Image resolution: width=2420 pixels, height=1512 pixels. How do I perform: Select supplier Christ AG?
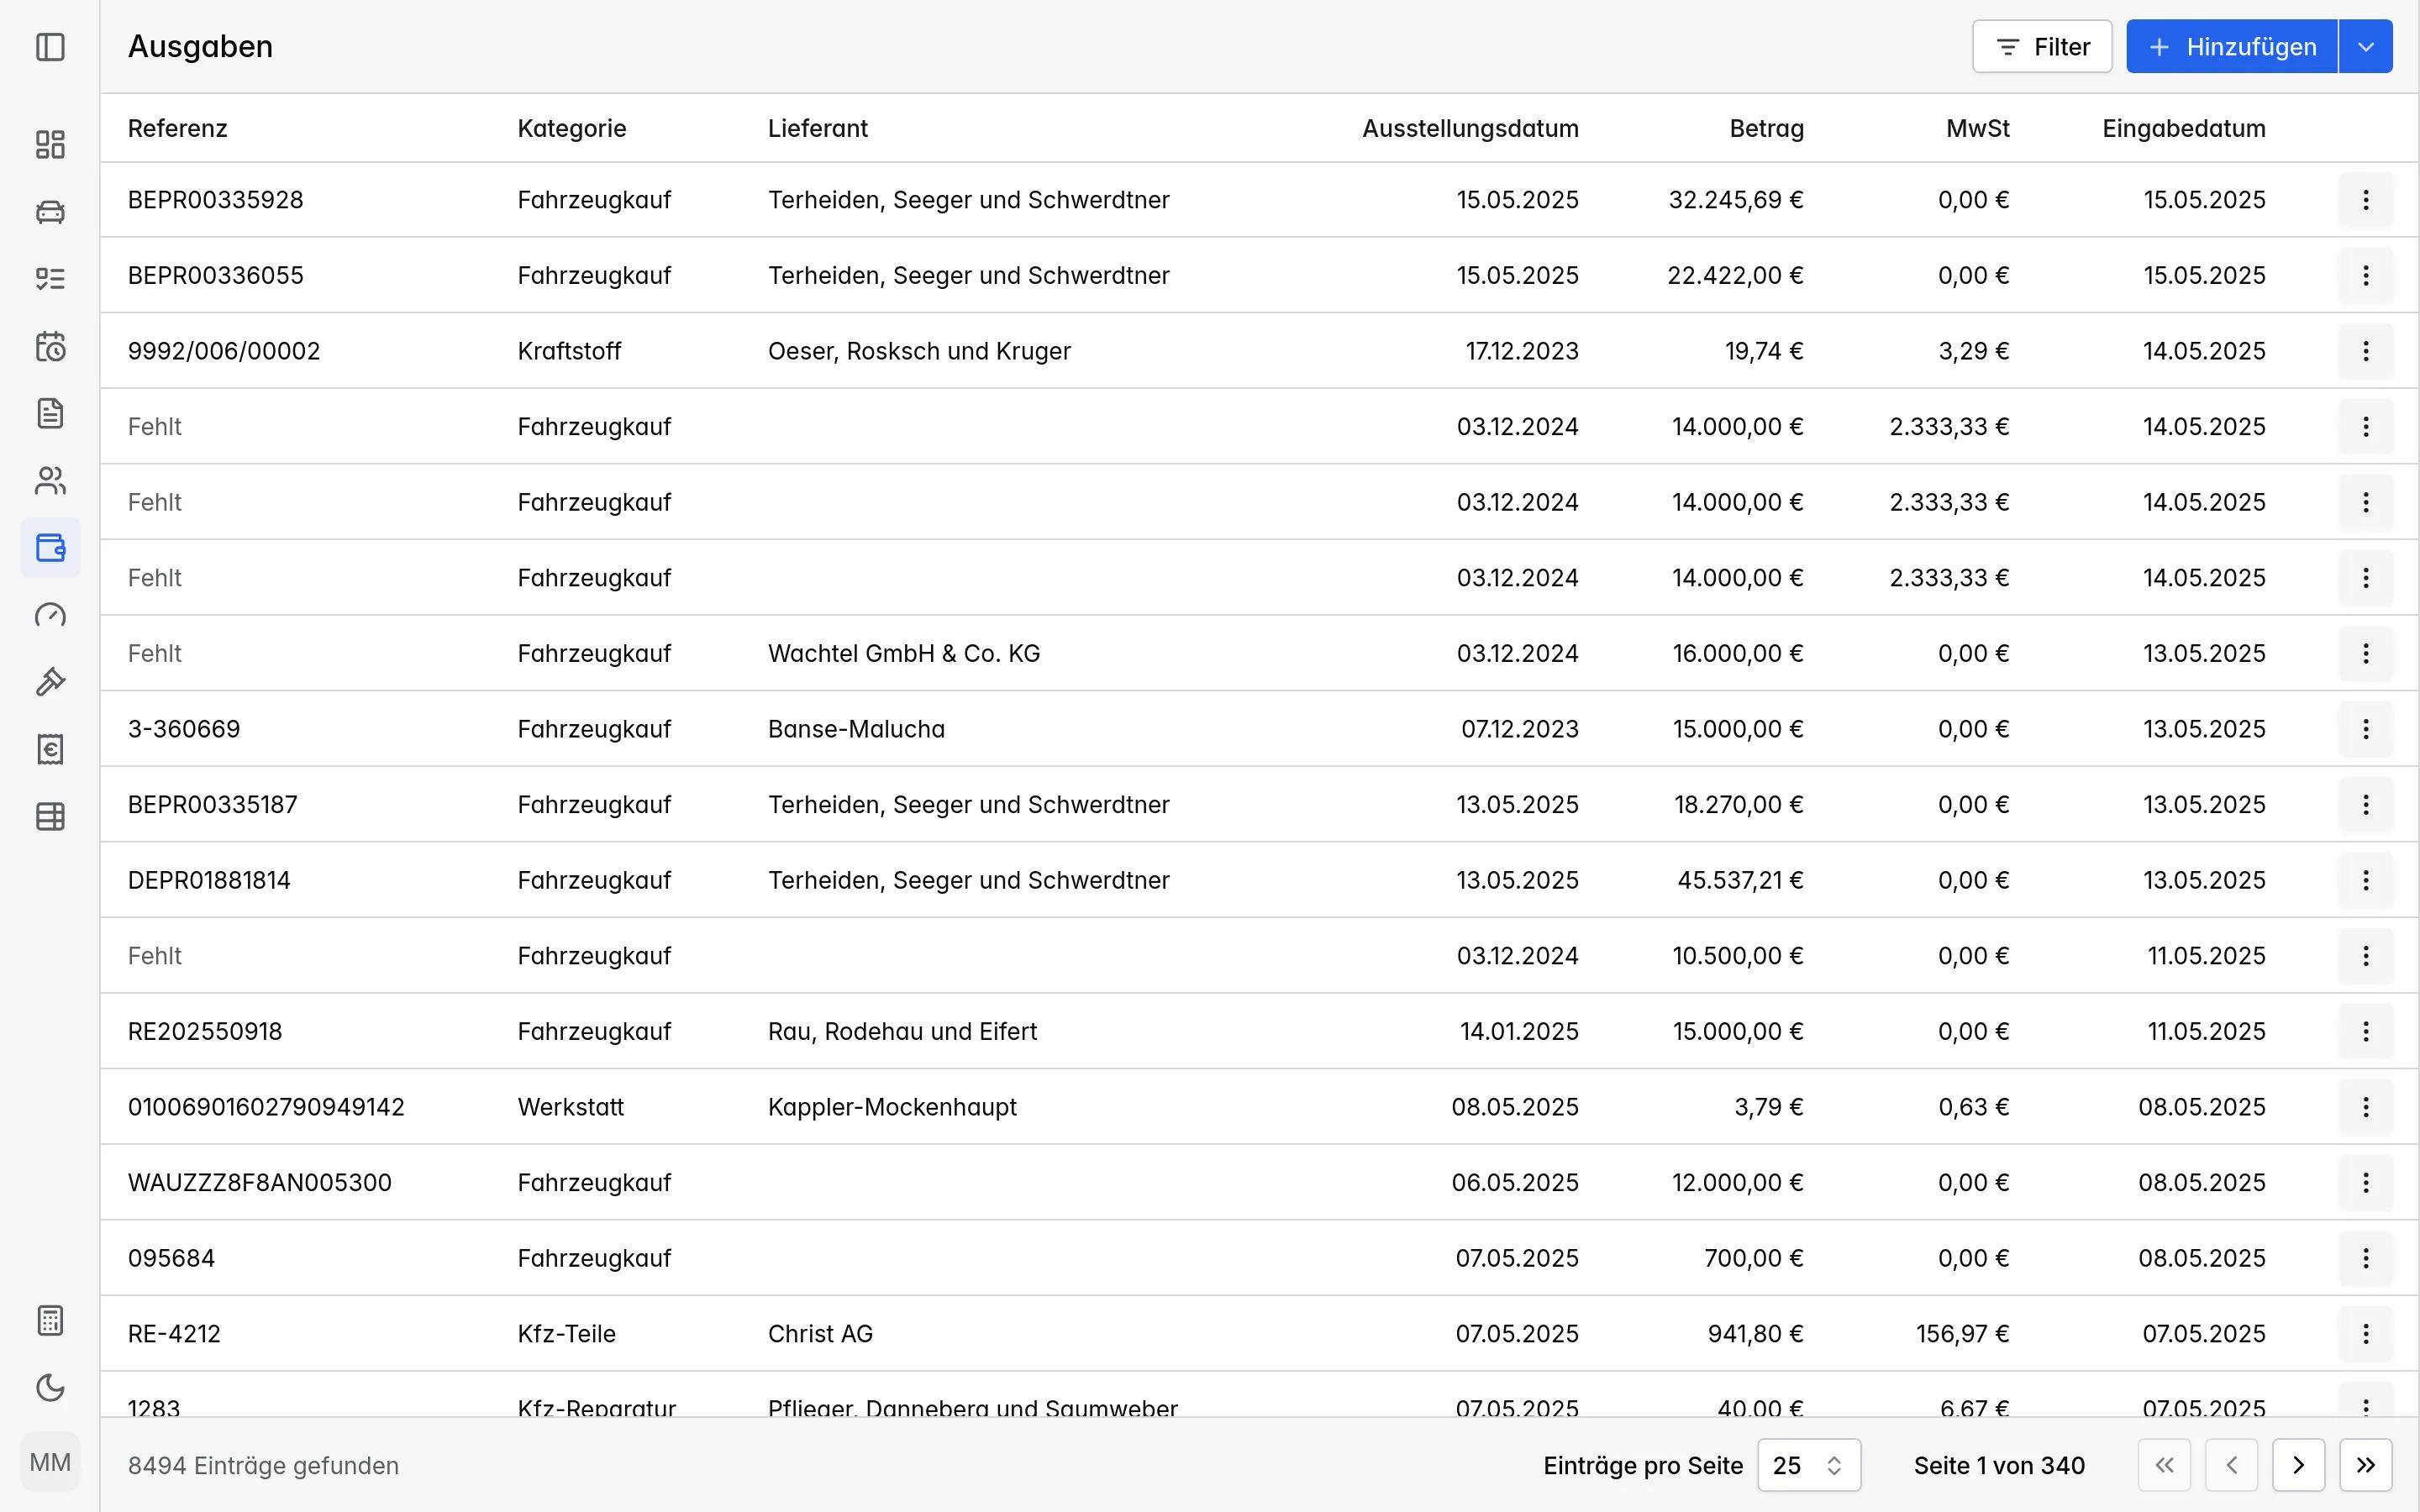click(821, 1334)
